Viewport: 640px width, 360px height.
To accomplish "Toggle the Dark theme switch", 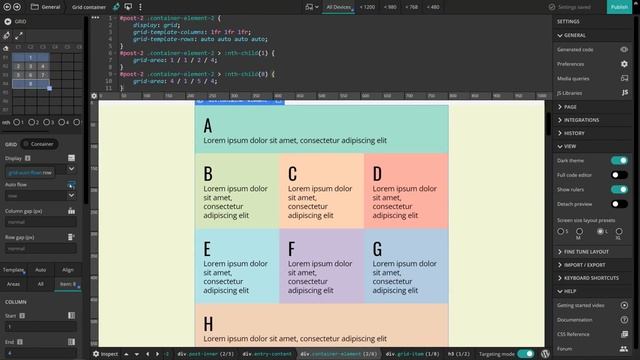I will point(619,160).
